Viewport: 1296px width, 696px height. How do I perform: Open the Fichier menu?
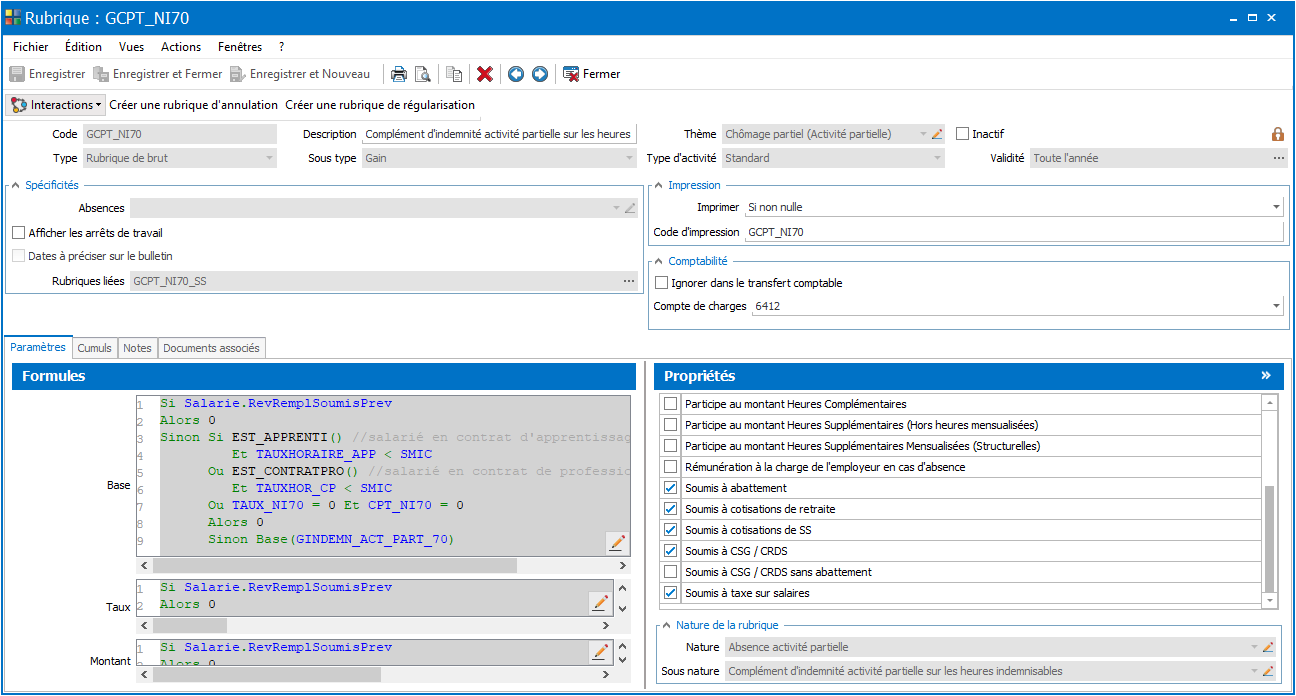pos(31,47)
